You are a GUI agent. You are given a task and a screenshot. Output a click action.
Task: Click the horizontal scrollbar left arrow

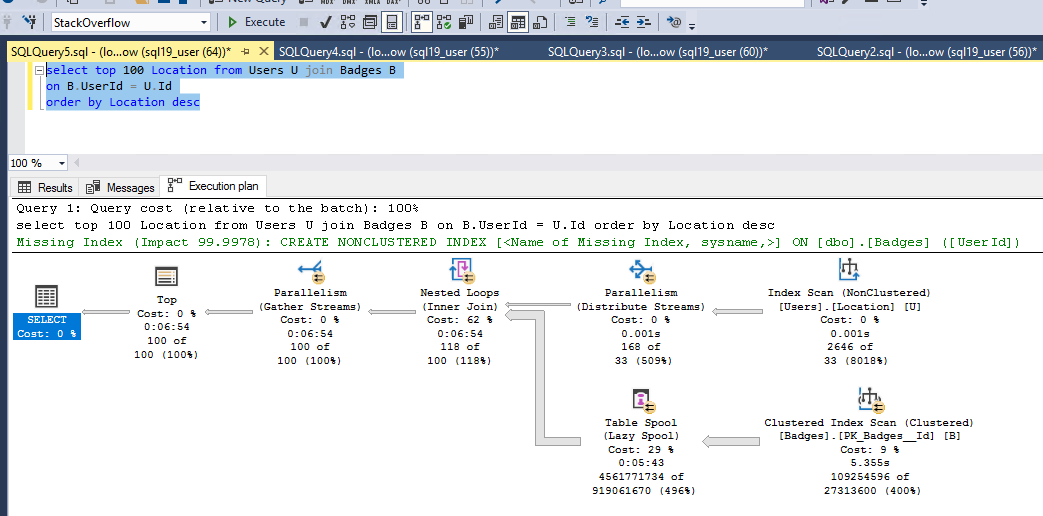coord(76,163)
